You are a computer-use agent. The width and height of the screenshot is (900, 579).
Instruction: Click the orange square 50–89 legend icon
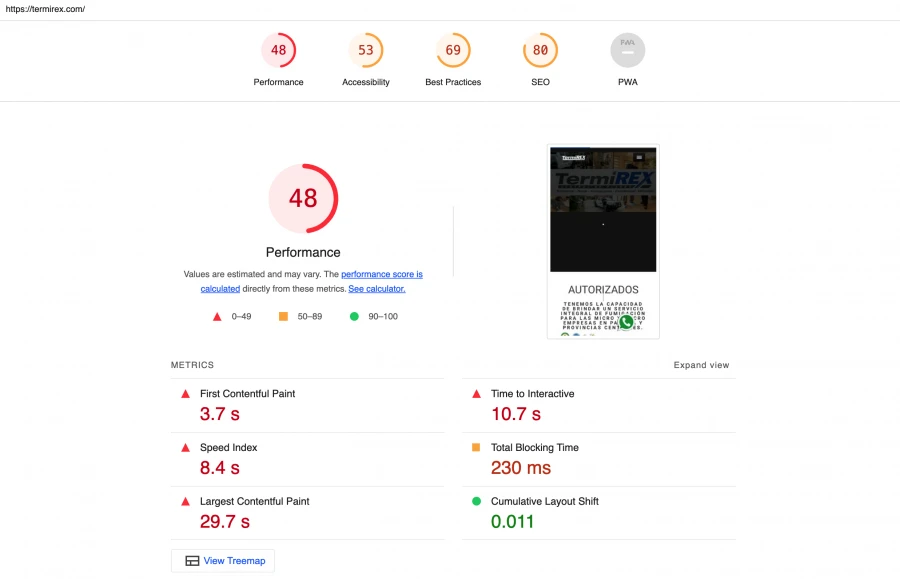point(283,316)
